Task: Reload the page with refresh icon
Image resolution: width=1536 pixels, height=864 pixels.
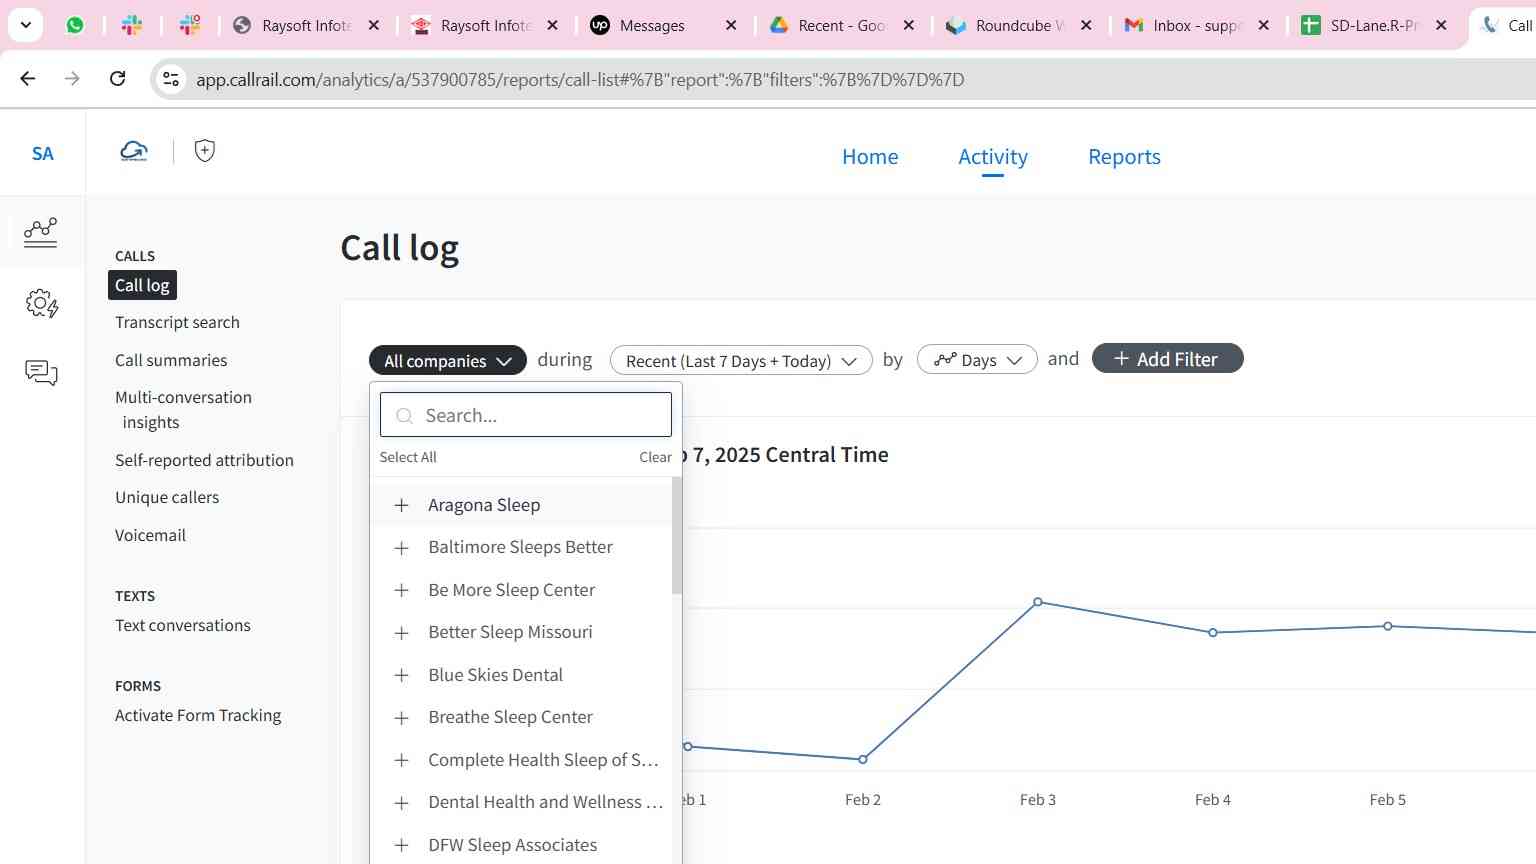Action: [117, 78]
